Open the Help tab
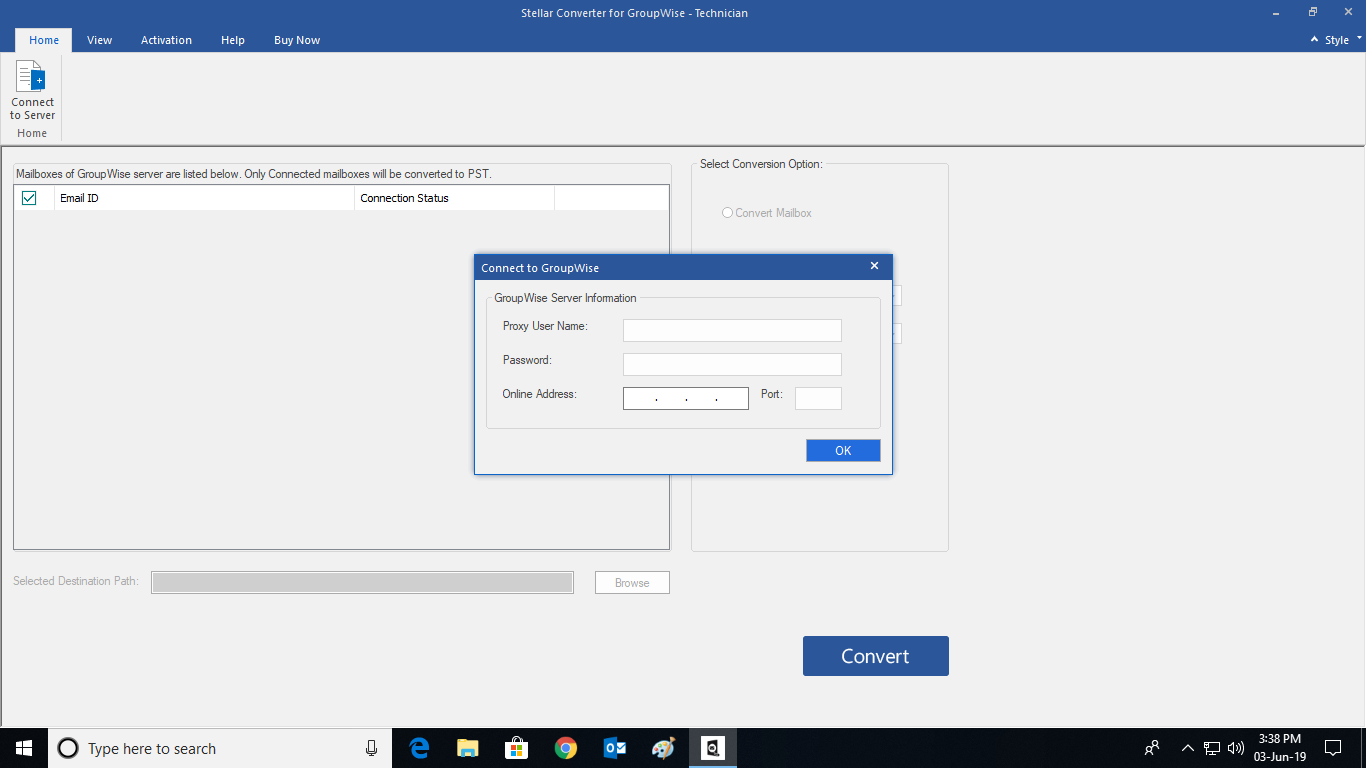1366x768 pixels. (233, 40)
